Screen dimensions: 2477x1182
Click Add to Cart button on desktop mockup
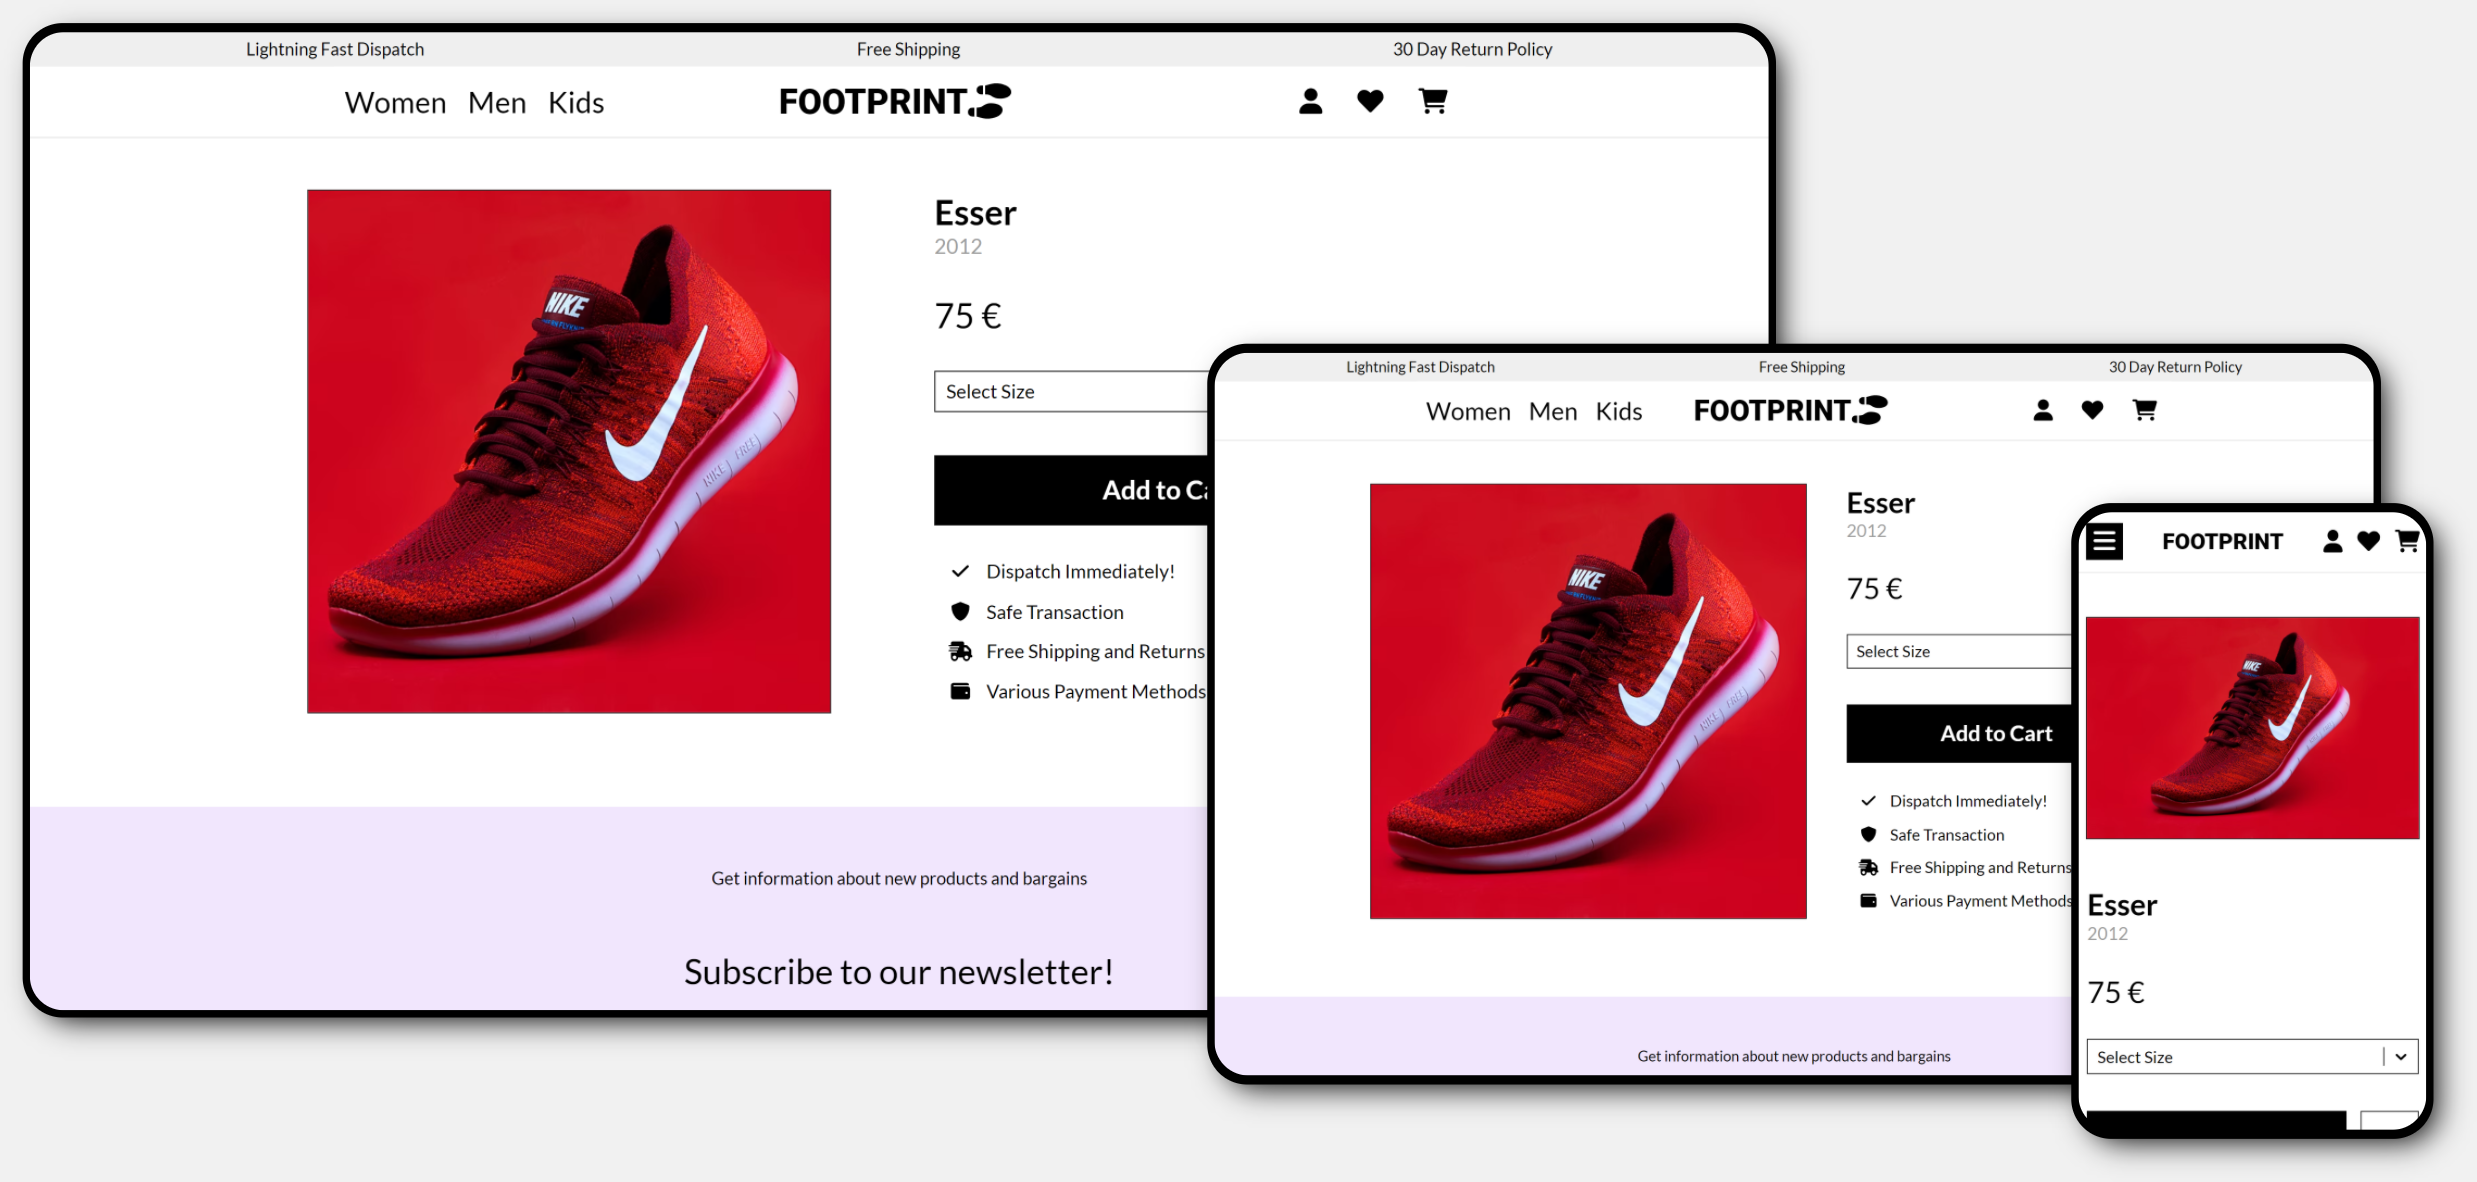(1071, 490)
